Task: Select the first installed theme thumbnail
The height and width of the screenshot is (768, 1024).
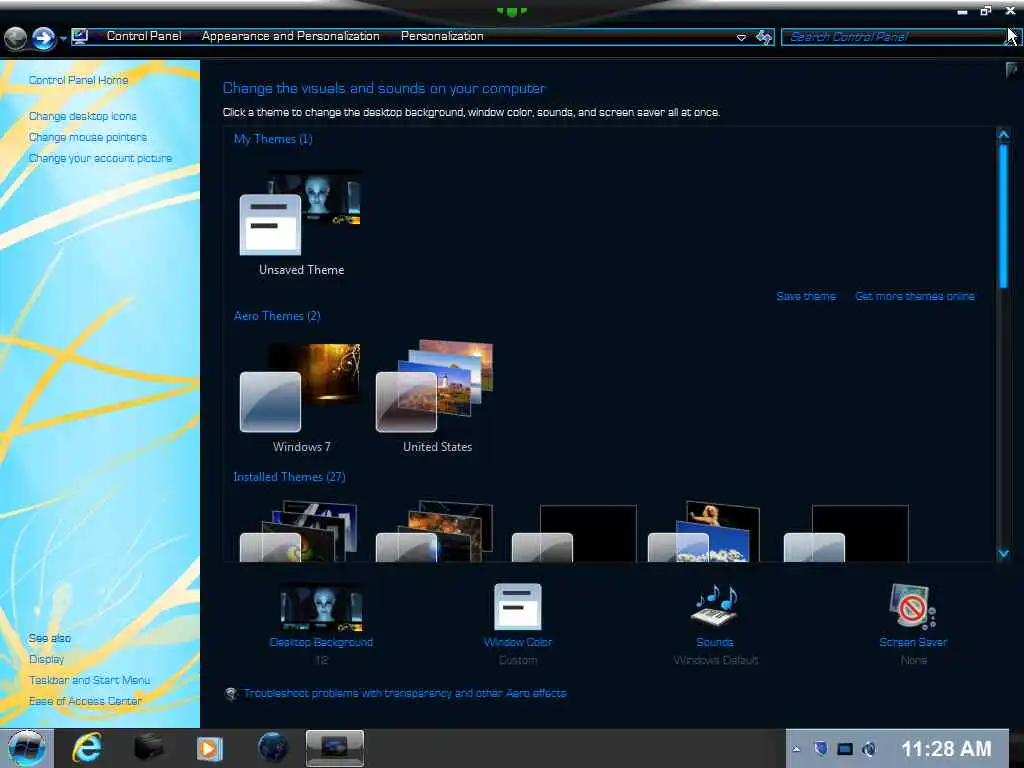Action: pos(299,532)
